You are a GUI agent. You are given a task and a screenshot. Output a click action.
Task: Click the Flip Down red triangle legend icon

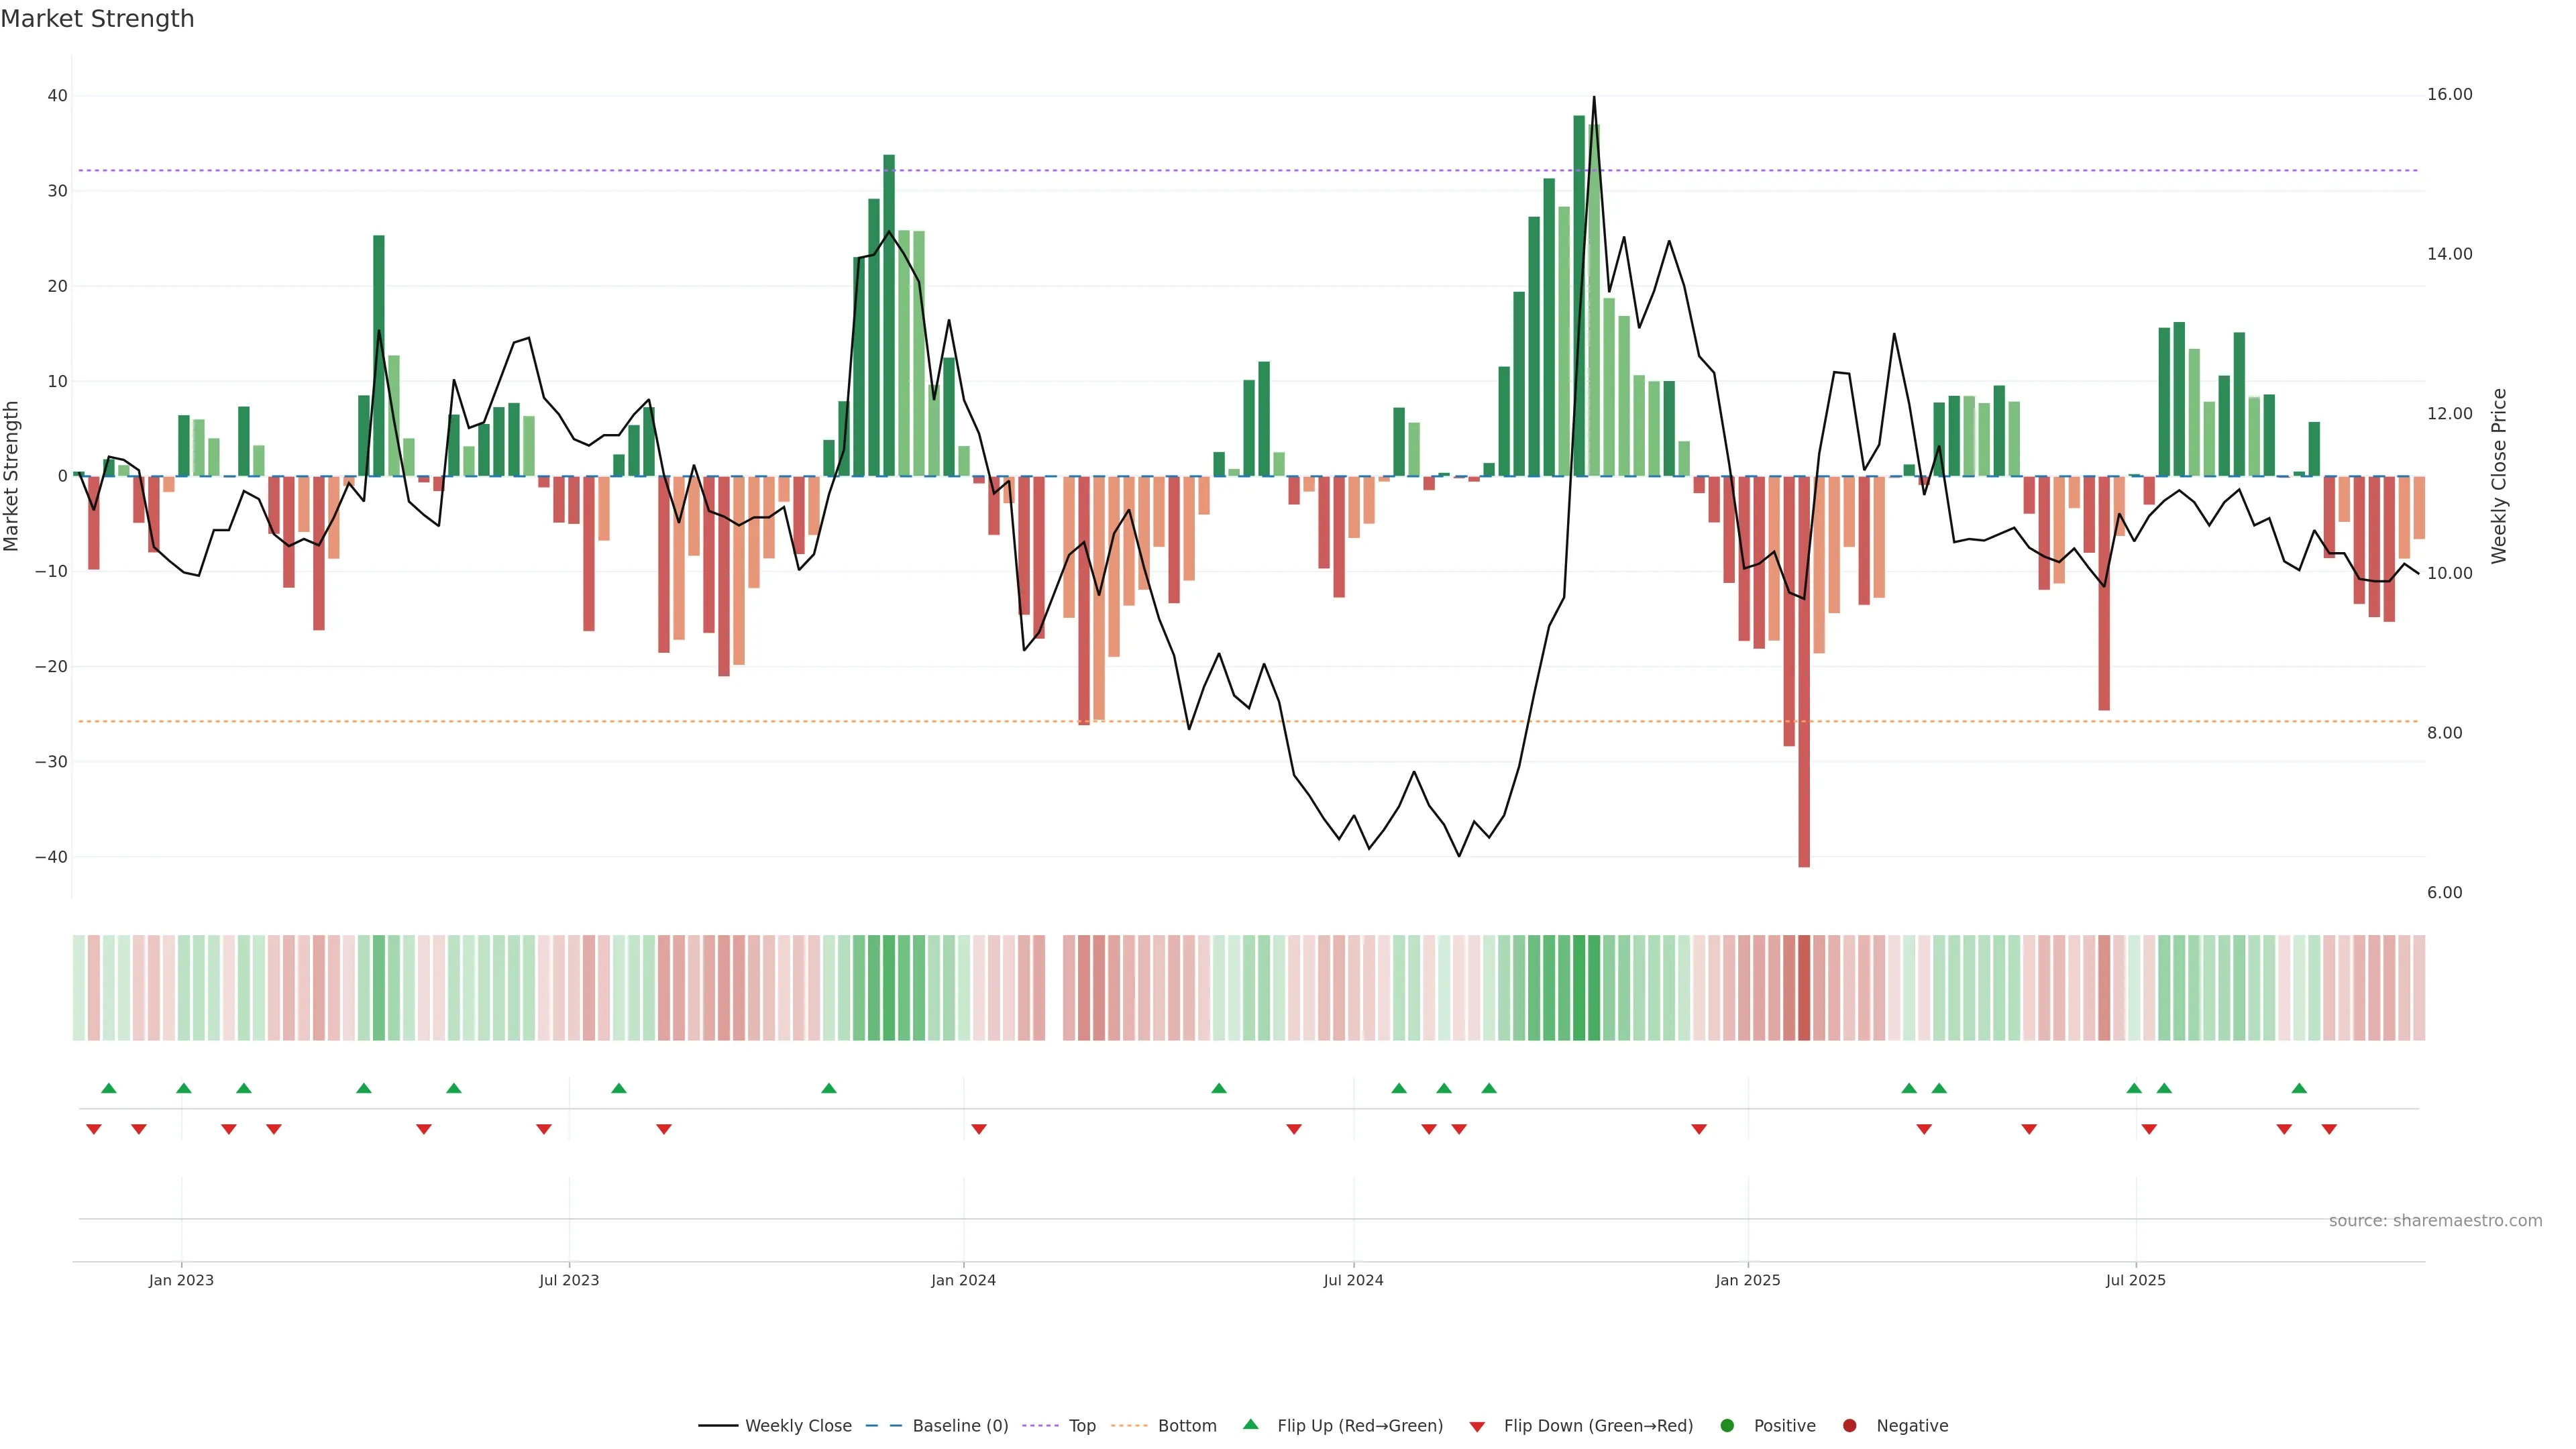(x=1477, y=1427)
